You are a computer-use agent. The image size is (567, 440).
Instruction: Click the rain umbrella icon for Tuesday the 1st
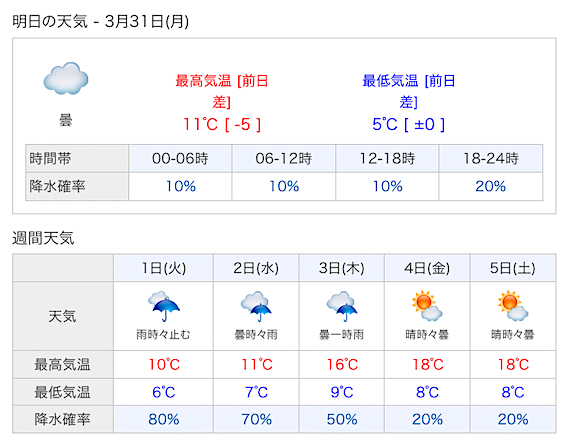(x=163, y=306)
